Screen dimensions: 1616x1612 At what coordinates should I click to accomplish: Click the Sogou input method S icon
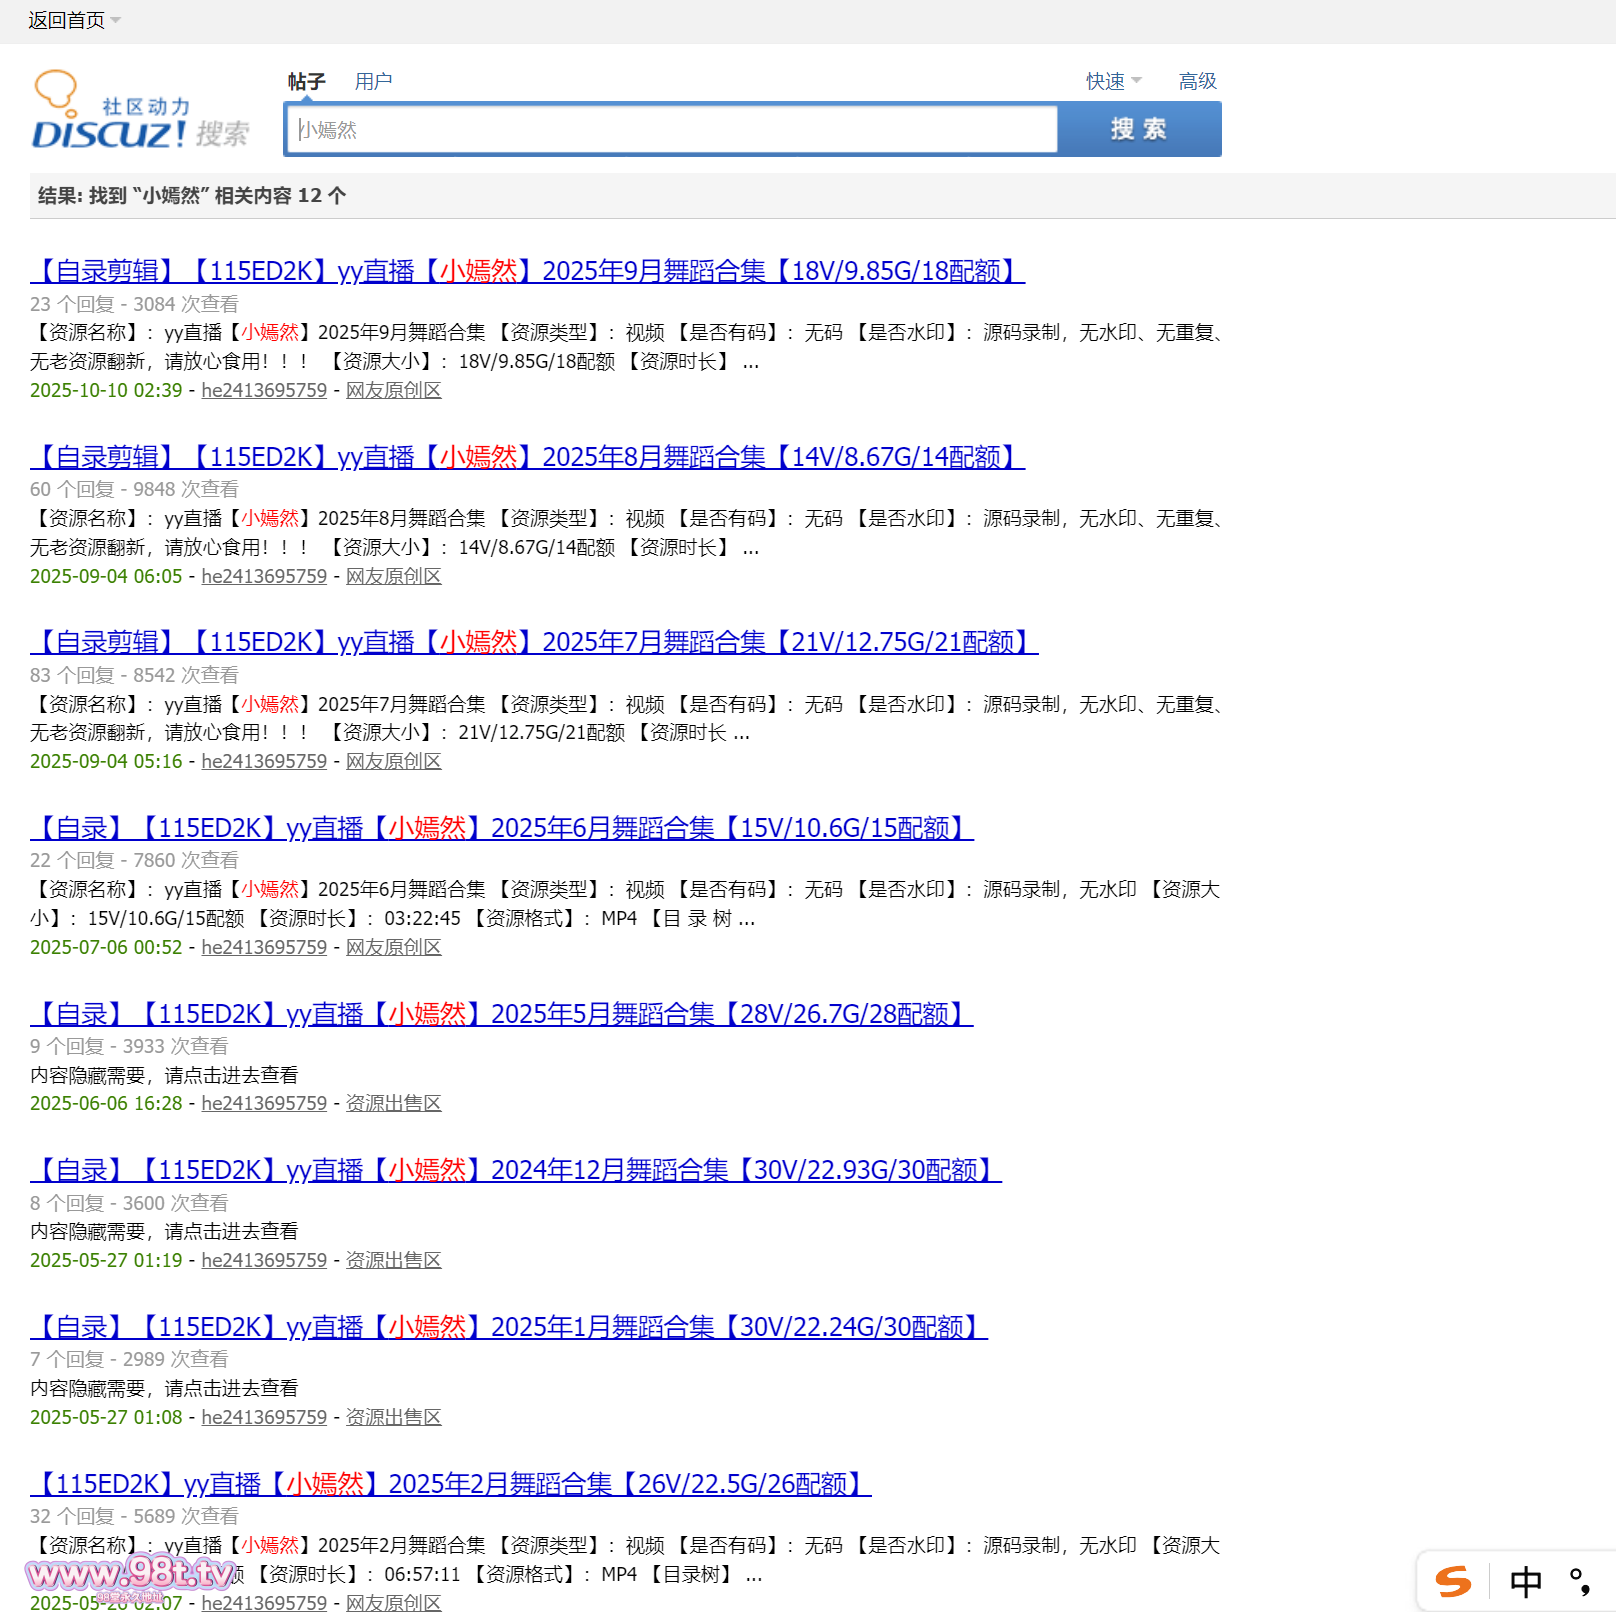click(1453, 1581)
